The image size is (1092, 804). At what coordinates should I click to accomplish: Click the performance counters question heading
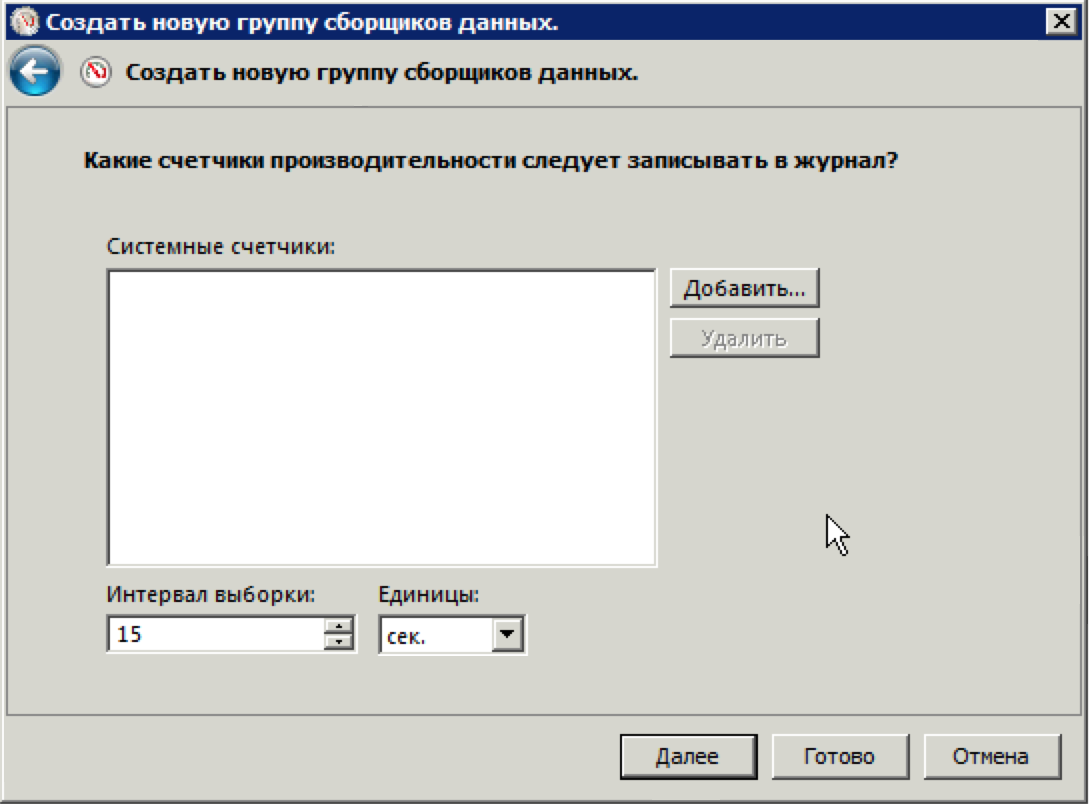[489, 161]
